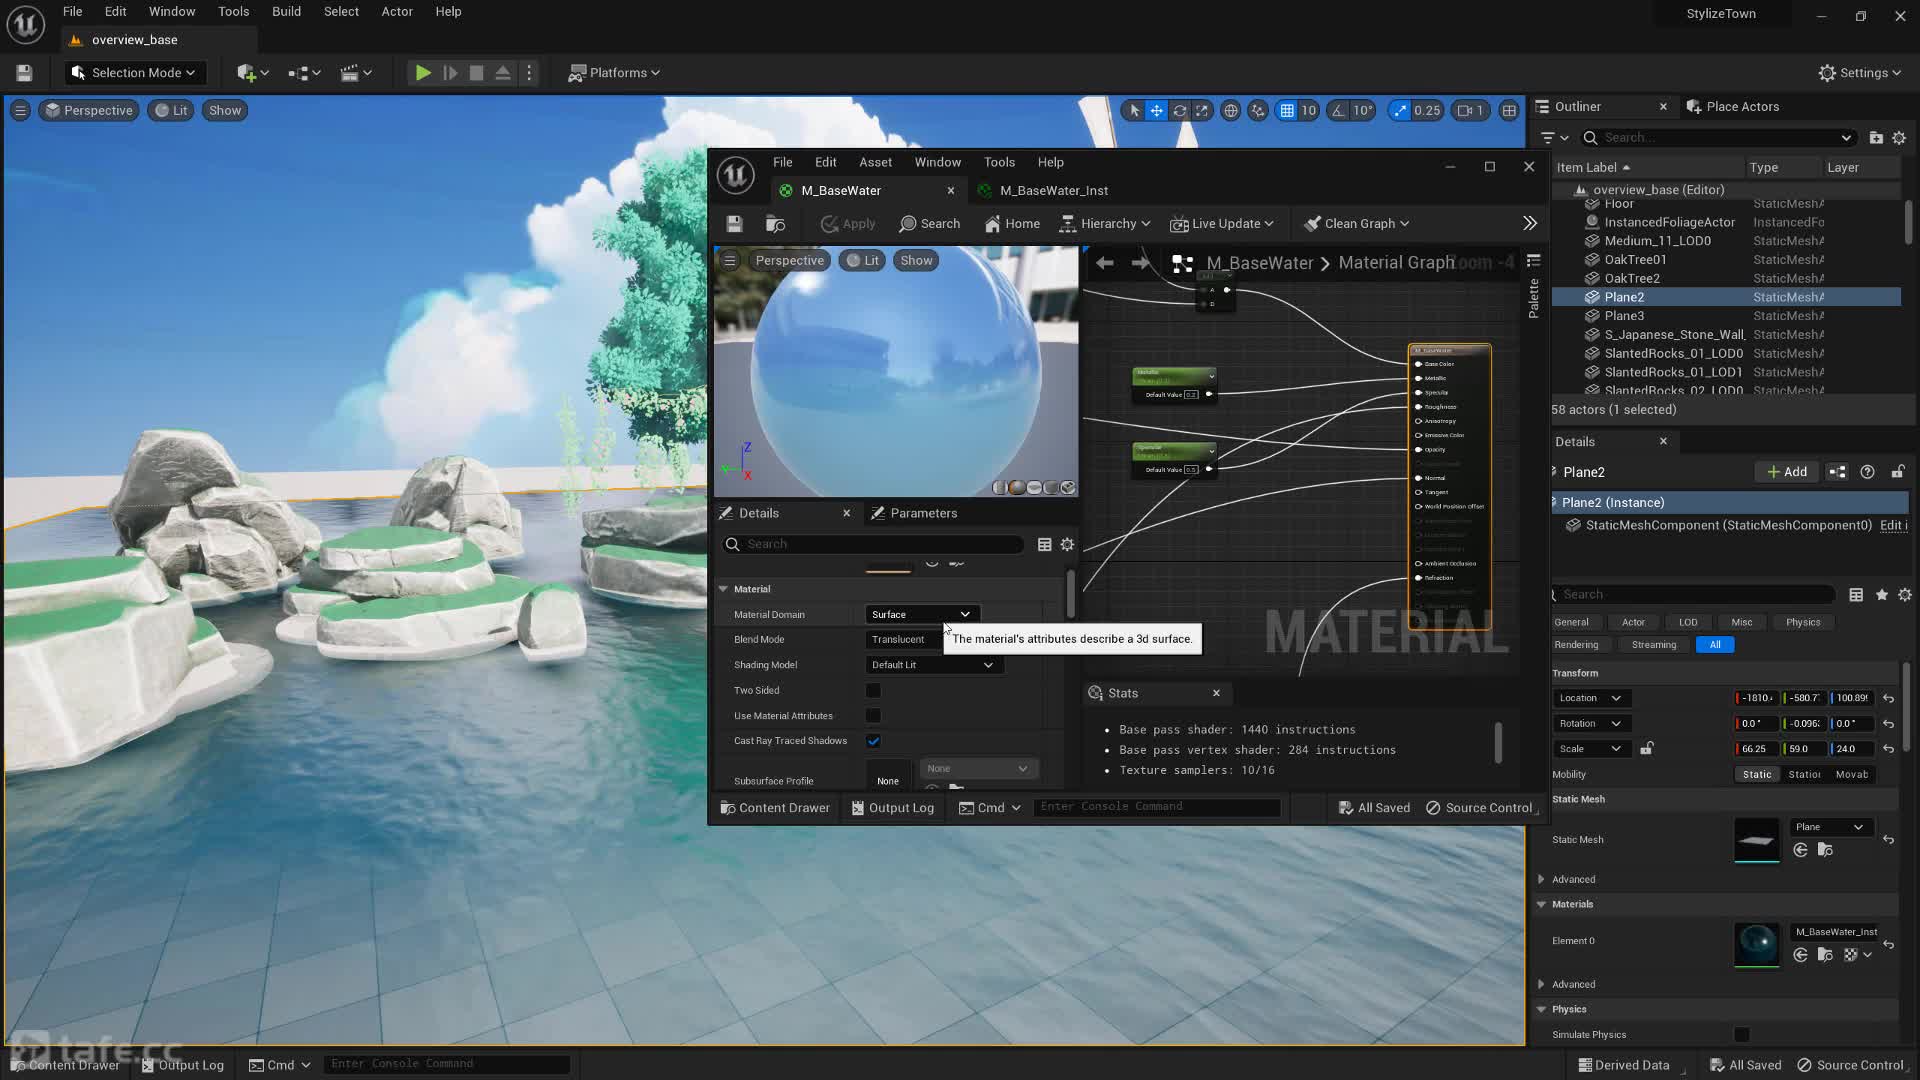Activate the translate gizmo icon

coord(1156,111)
